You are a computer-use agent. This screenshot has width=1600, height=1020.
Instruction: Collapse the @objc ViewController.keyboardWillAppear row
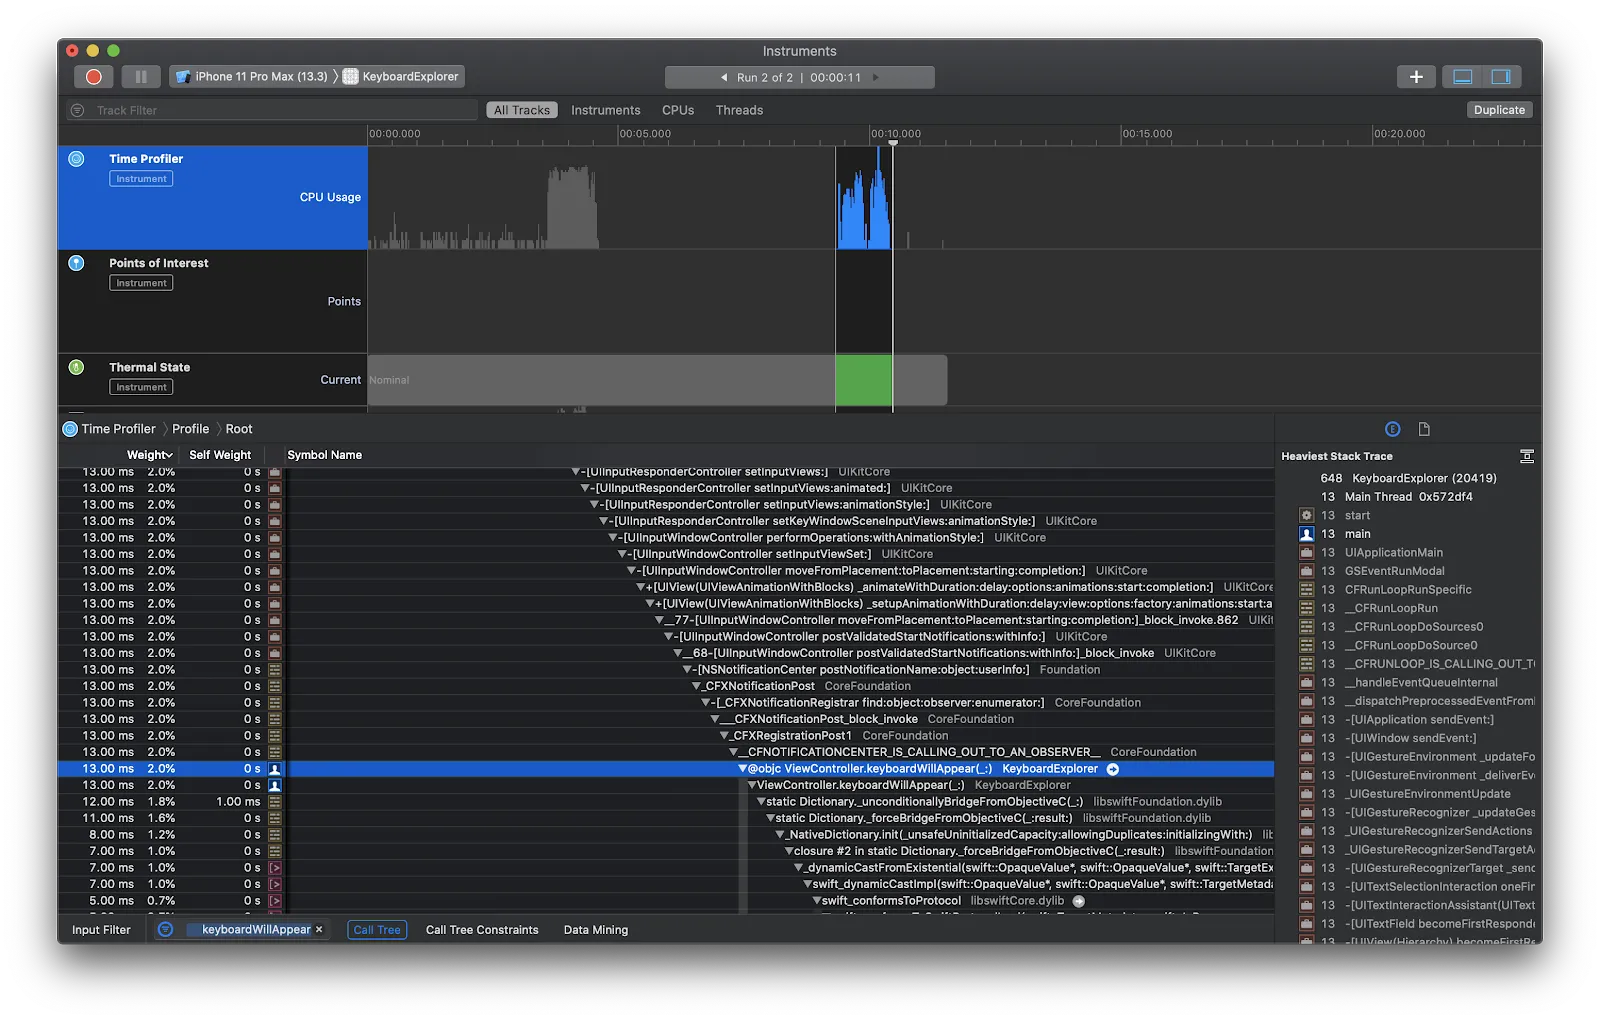click(x=743, y=769)
